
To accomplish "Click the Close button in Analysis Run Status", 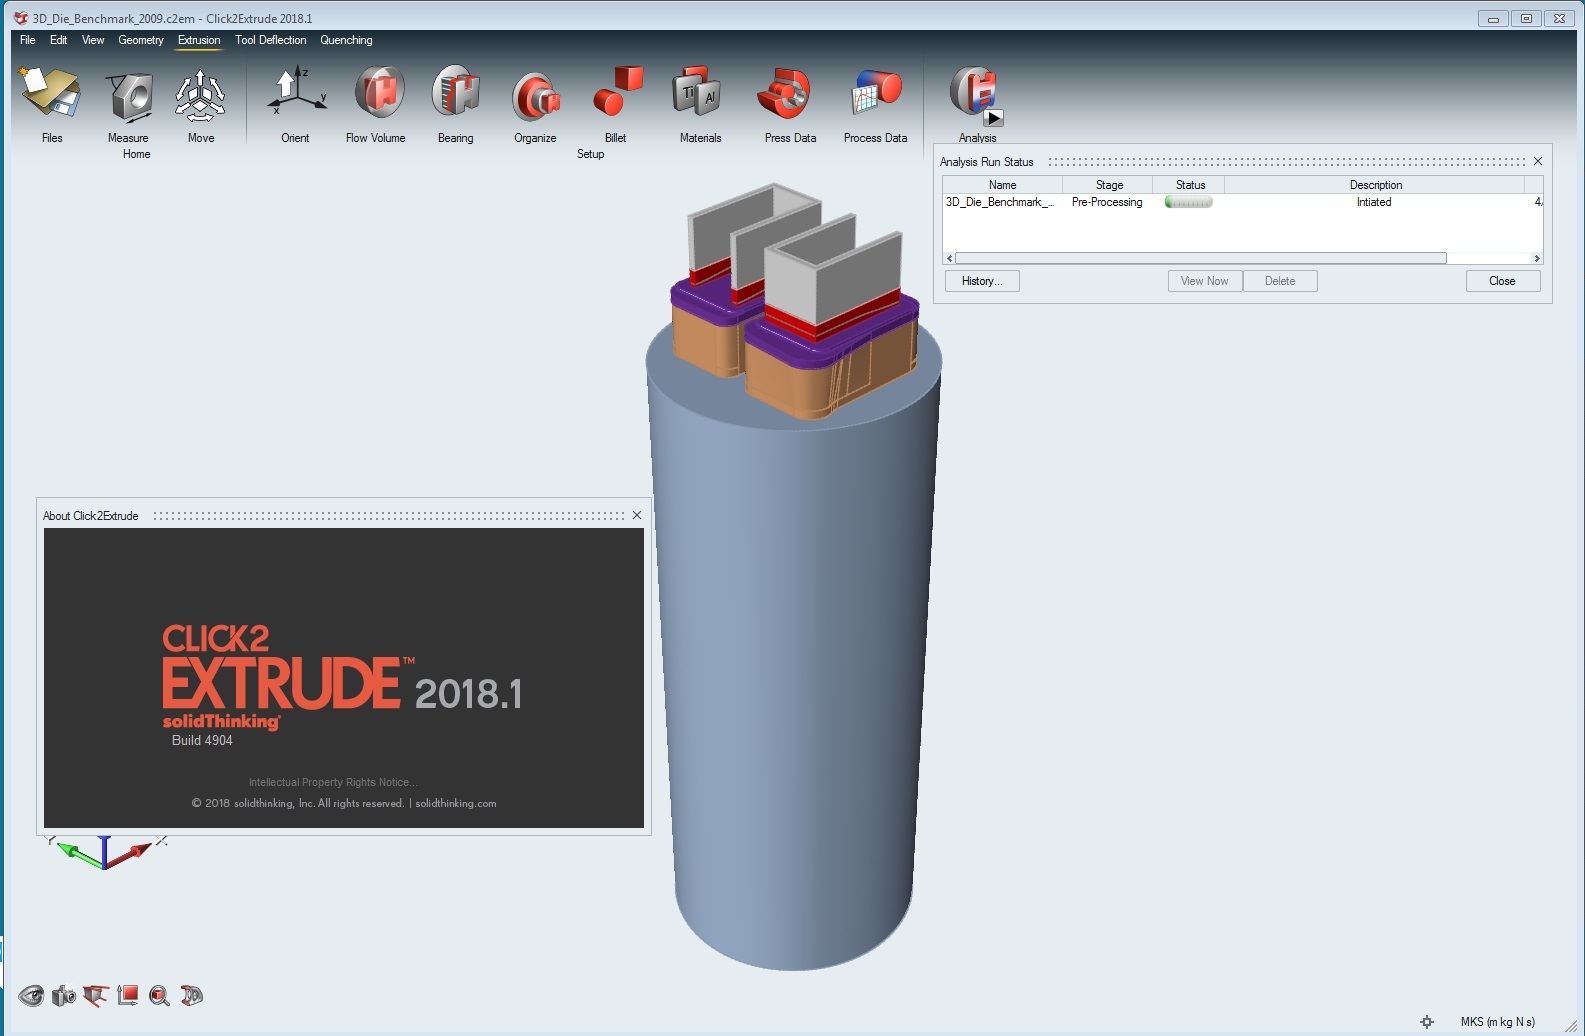I will click(x=1503, y=281).
